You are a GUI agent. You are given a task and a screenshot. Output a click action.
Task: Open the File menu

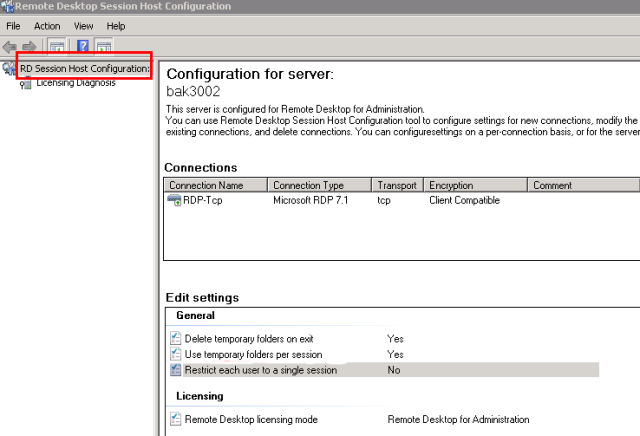point(13,25)
